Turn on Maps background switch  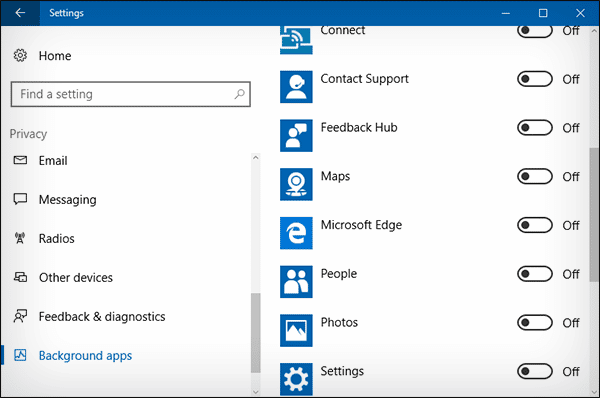[x=535, y=176]
